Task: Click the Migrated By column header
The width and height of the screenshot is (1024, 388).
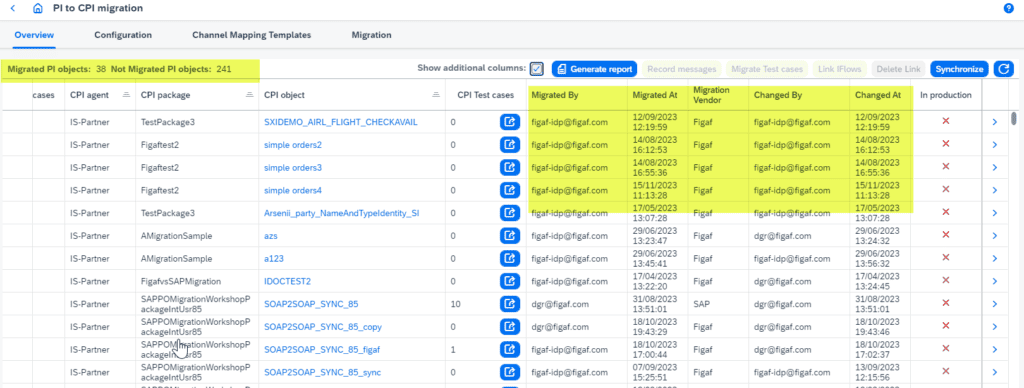Action: (x=554, y=95)
